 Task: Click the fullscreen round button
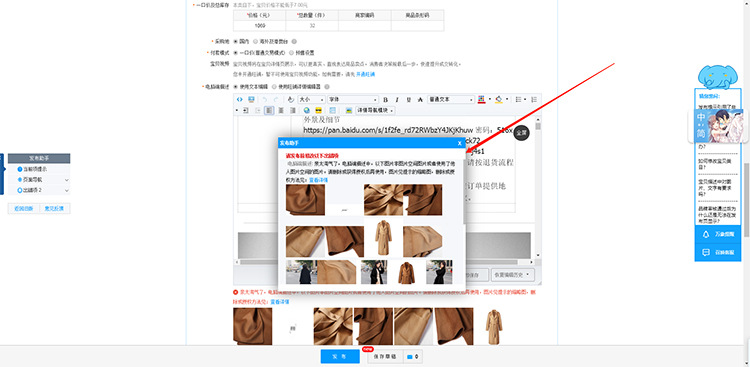(x=522, y=133)
